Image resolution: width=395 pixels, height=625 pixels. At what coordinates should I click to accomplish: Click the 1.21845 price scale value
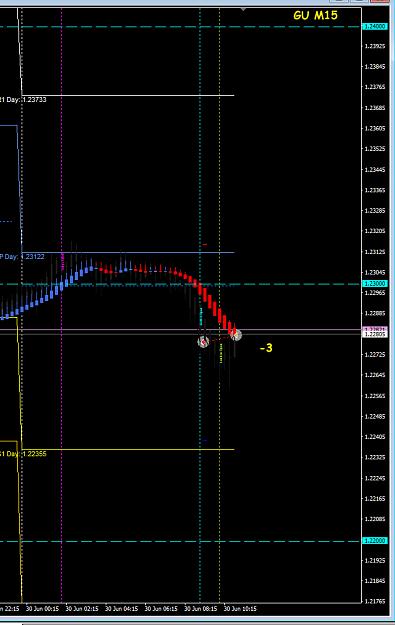coord(375,581)
